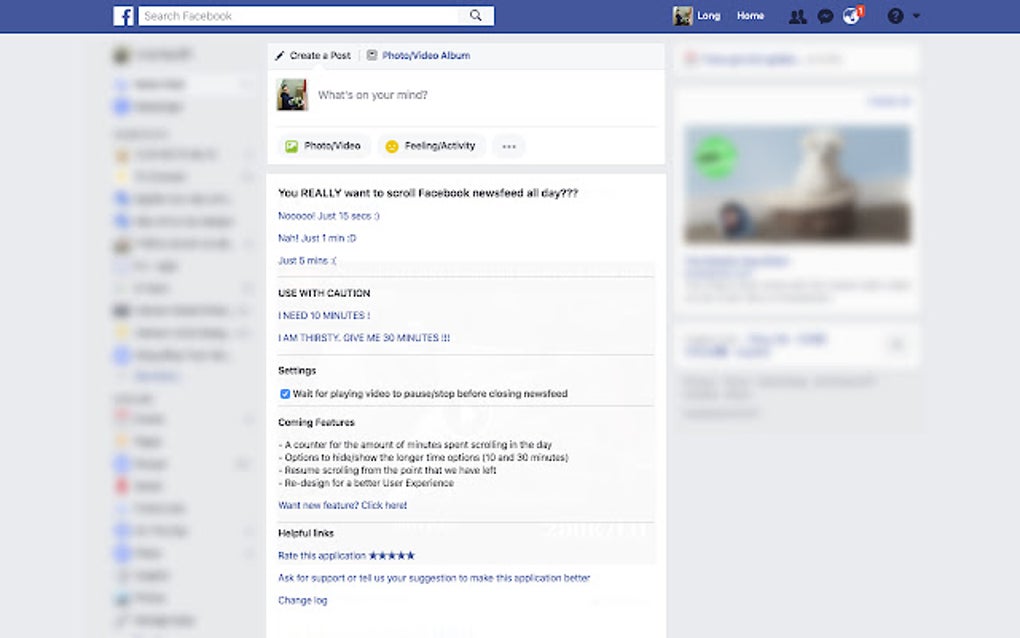Enable wait for playing video before closing newsfeed
The image size is (1020, 638).
(285, 394)
